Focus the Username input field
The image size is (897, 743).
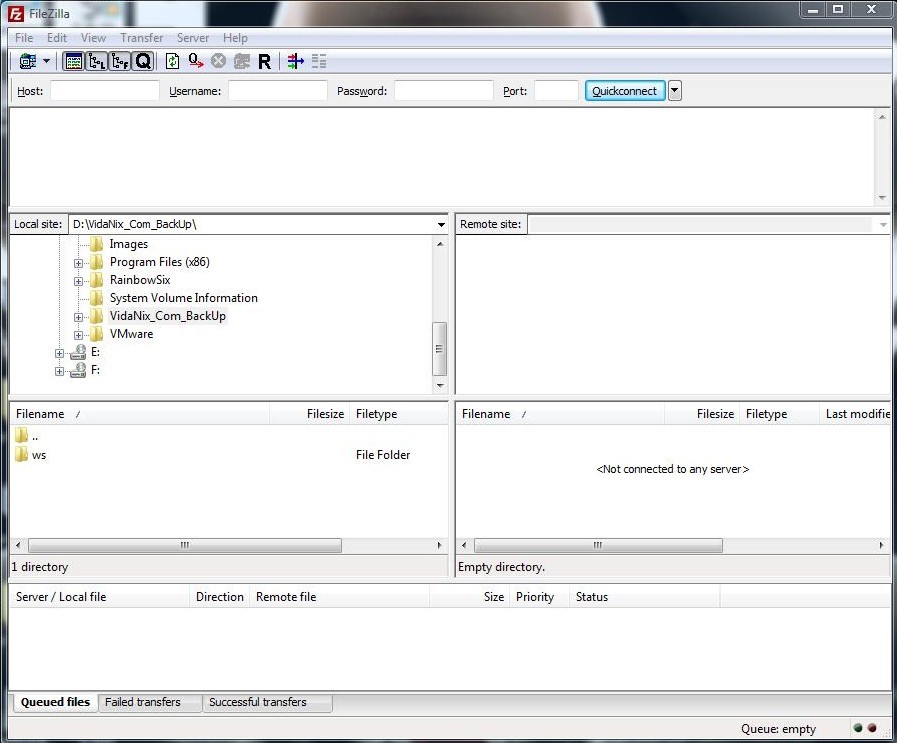coord(277,91)
